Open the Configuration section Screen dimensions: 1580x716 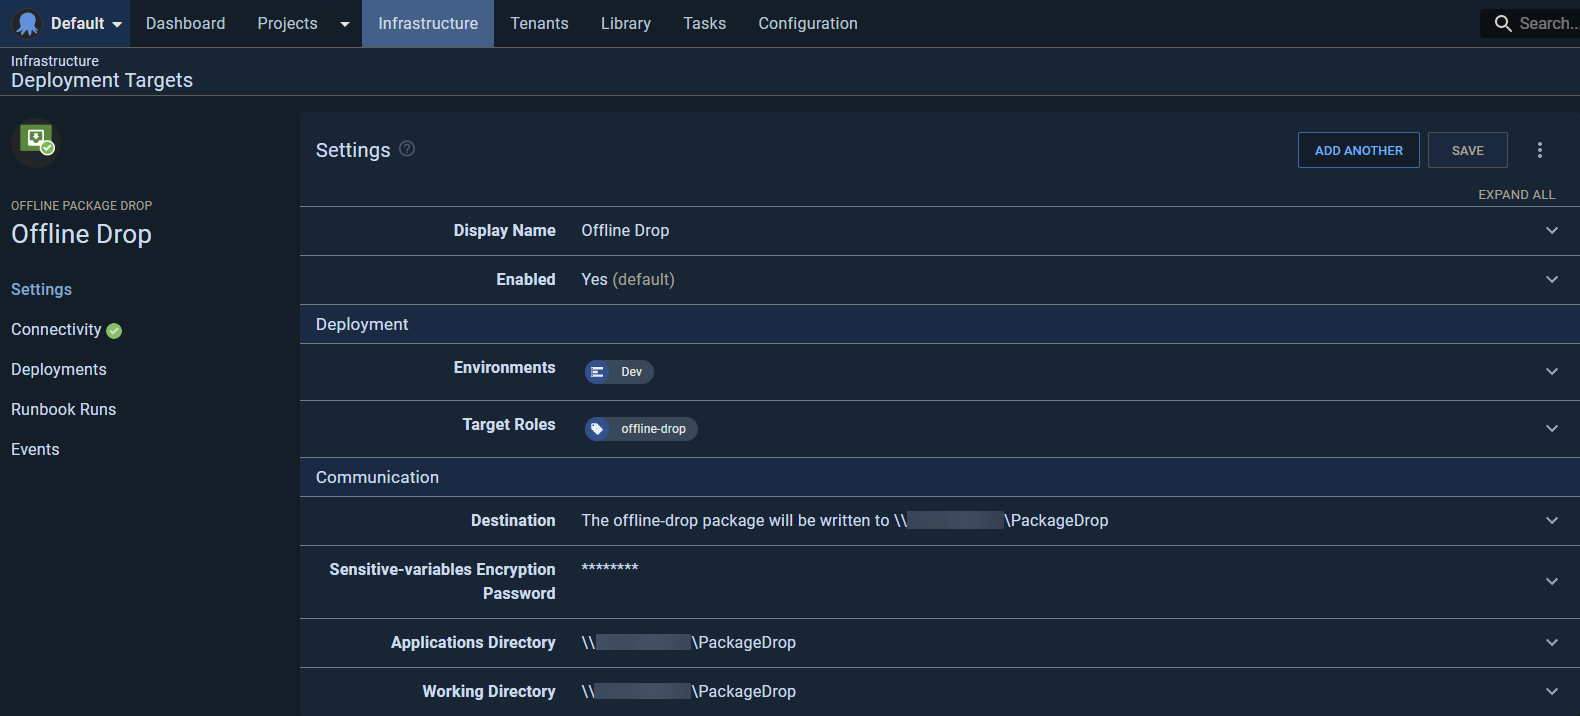coord(808,23)
